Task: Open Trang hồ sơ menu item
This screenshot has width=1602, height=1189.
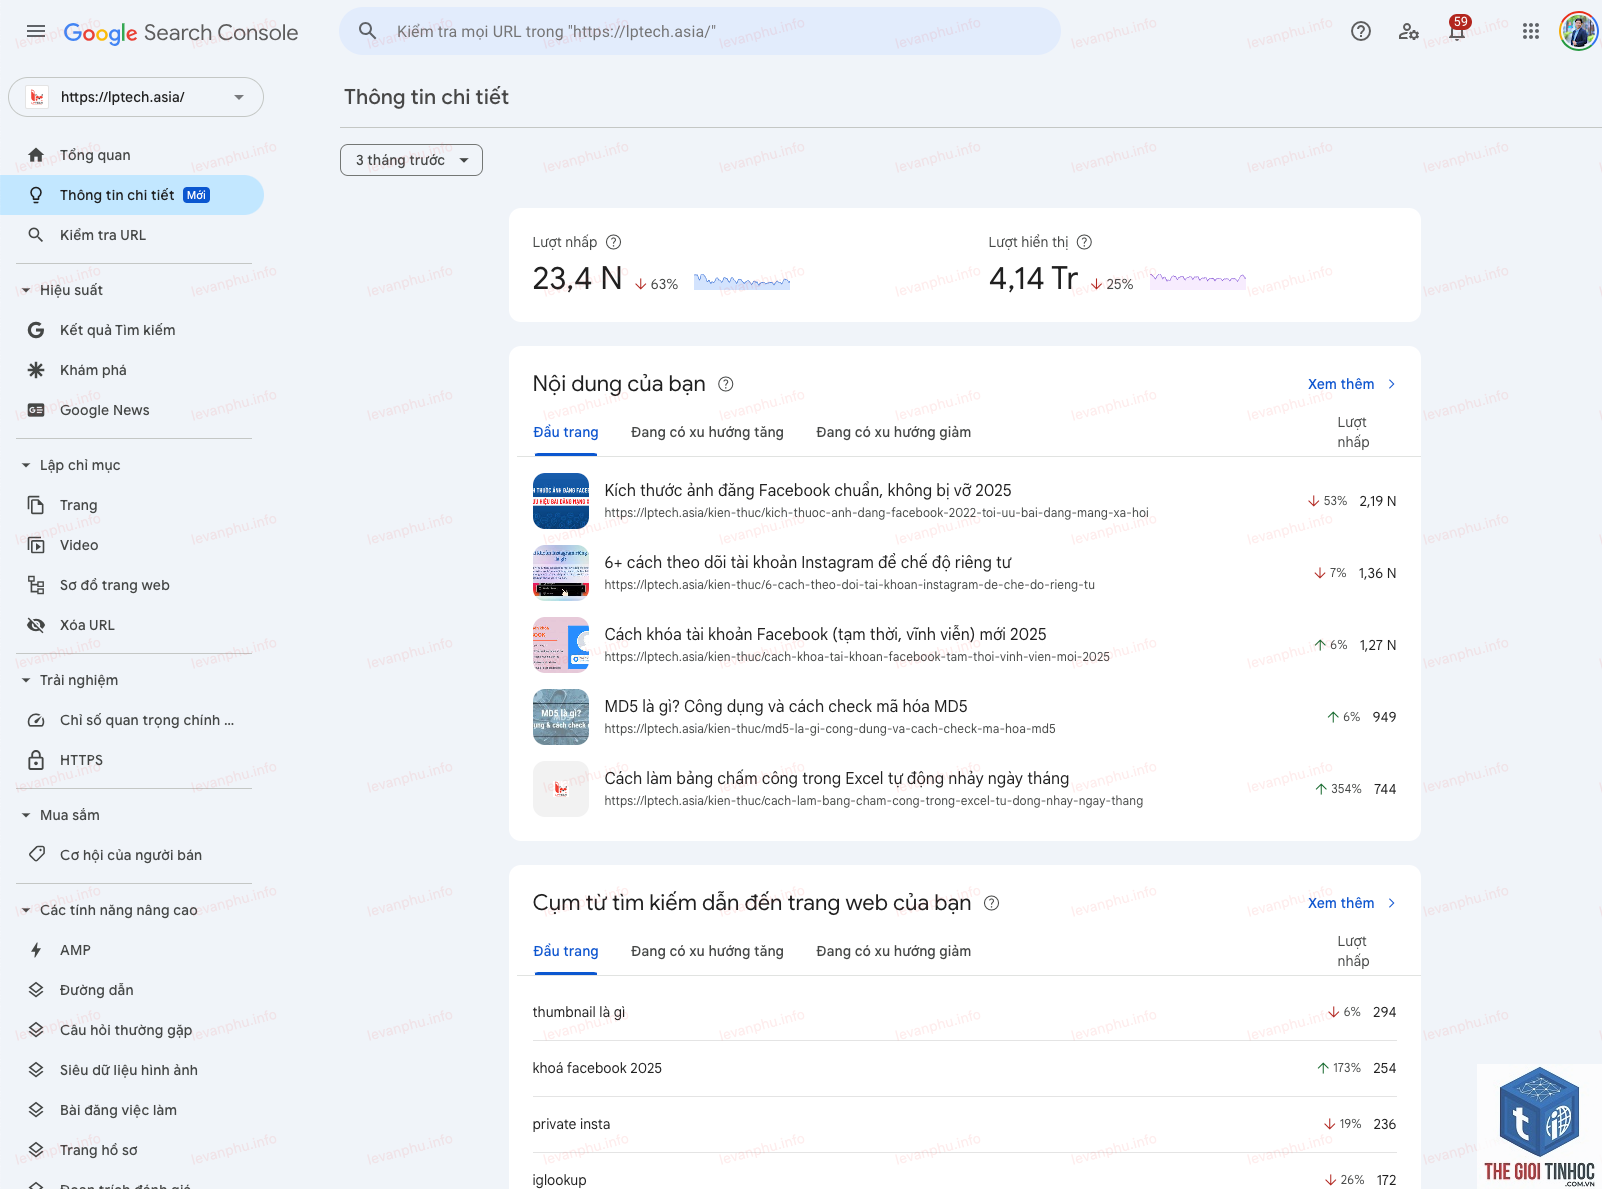Action: (98, 1150)
